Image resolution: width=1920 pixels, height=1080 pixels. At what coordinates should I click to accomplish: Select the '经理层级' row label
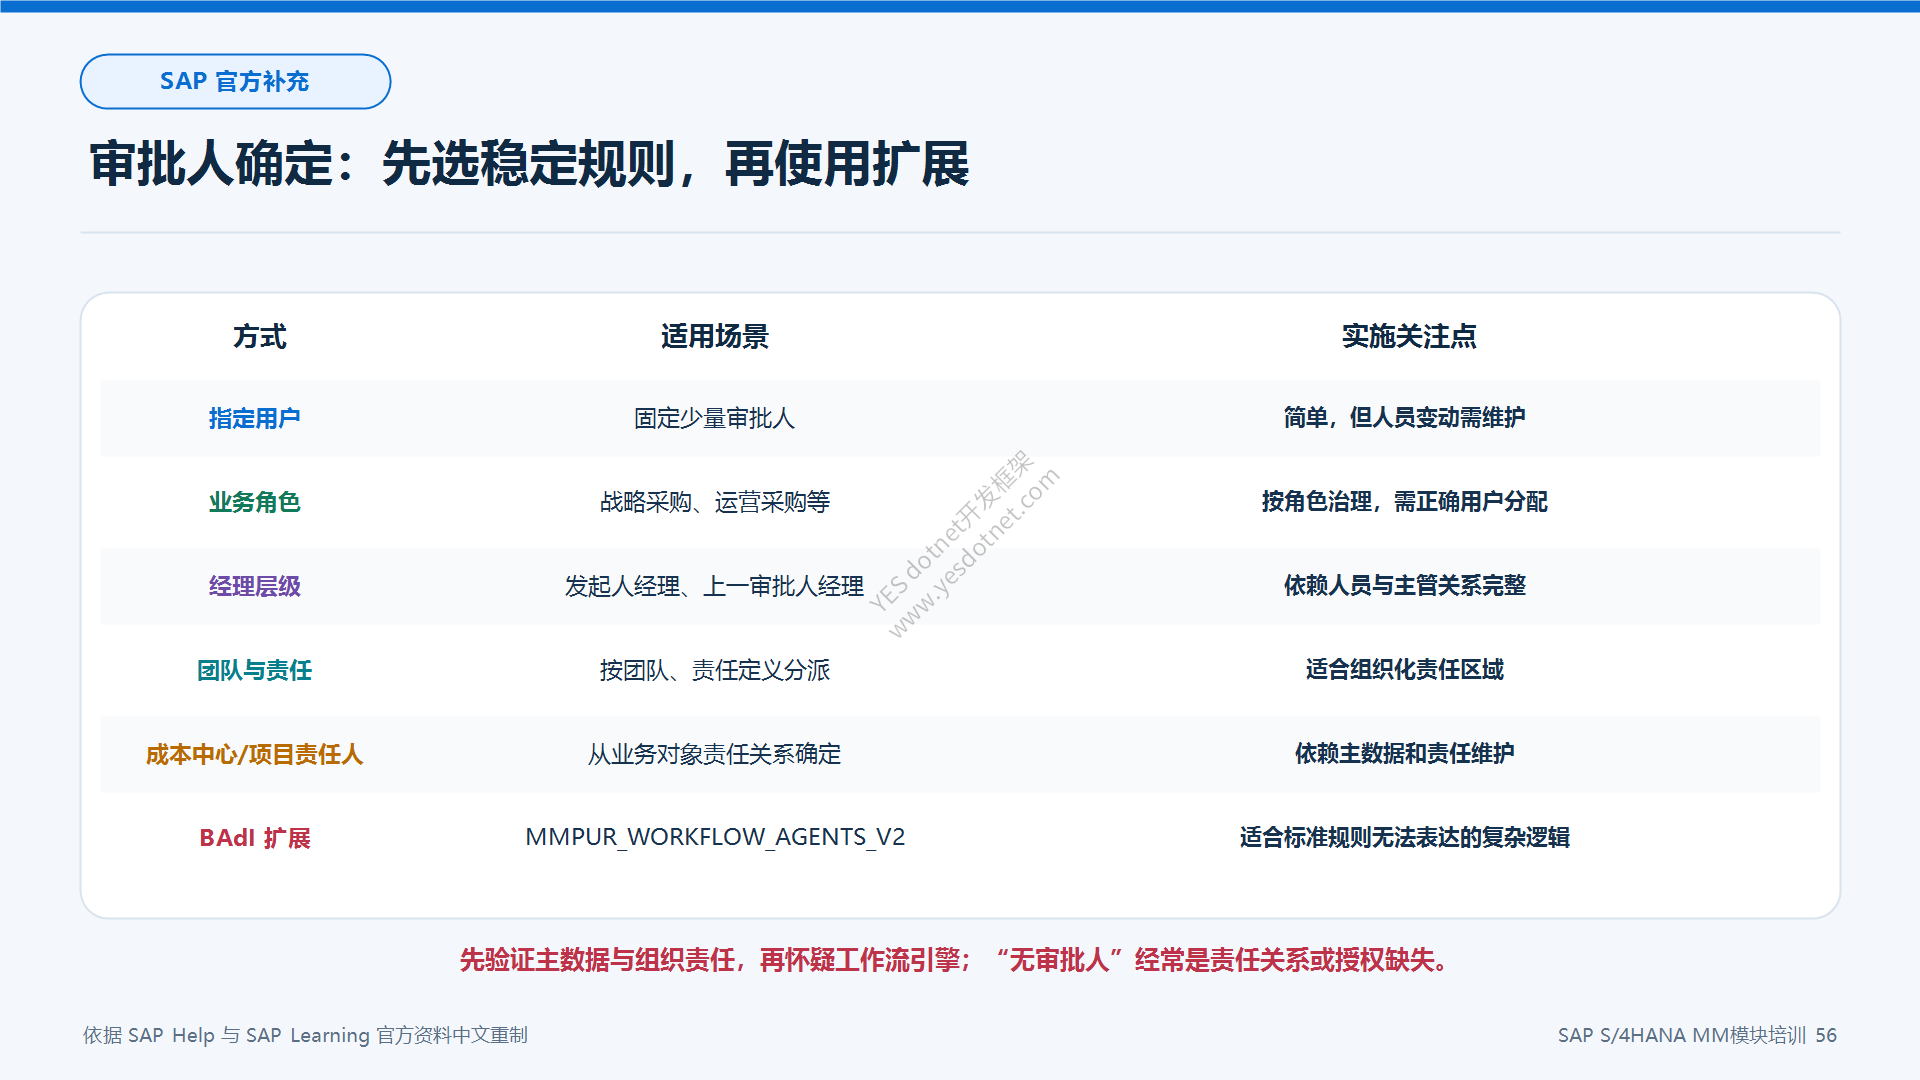coord(254,586)
